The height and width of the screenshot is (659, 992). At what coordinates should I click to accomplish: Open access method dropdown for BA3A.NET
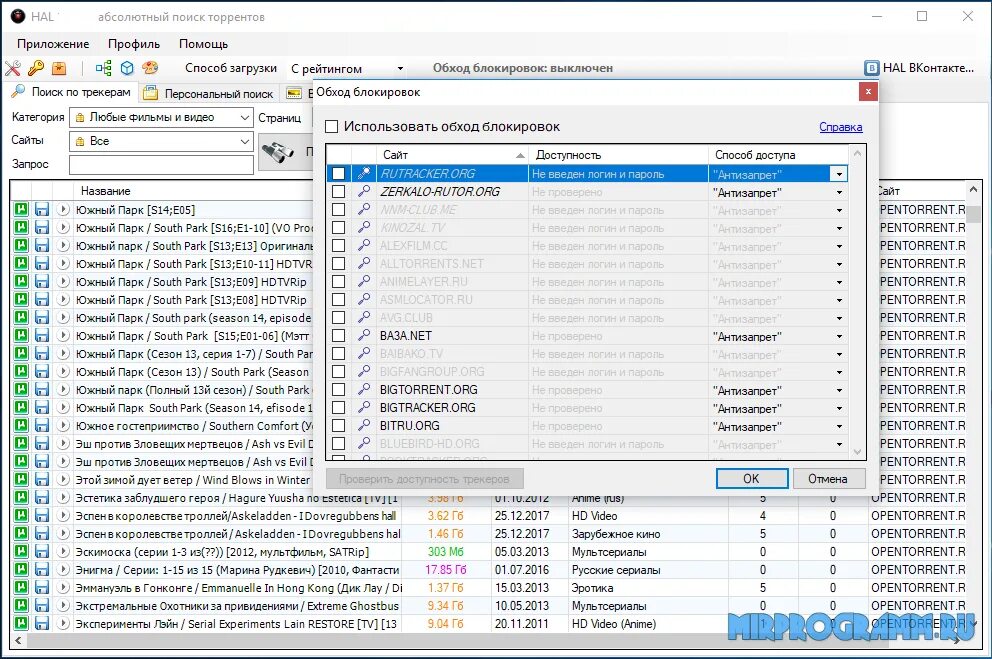[839, 336]
